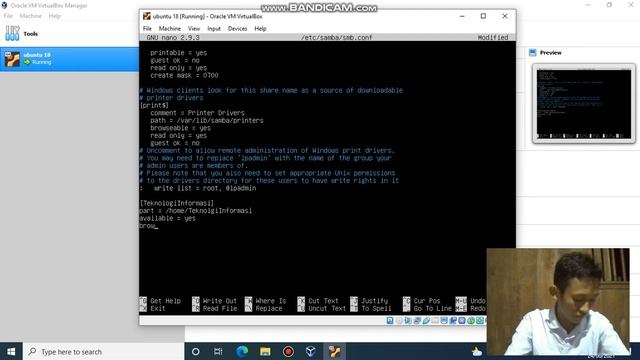Open File menu in ubuntu 18 VM window
This screenshot has width=640, height=360.
pos(147,29)
